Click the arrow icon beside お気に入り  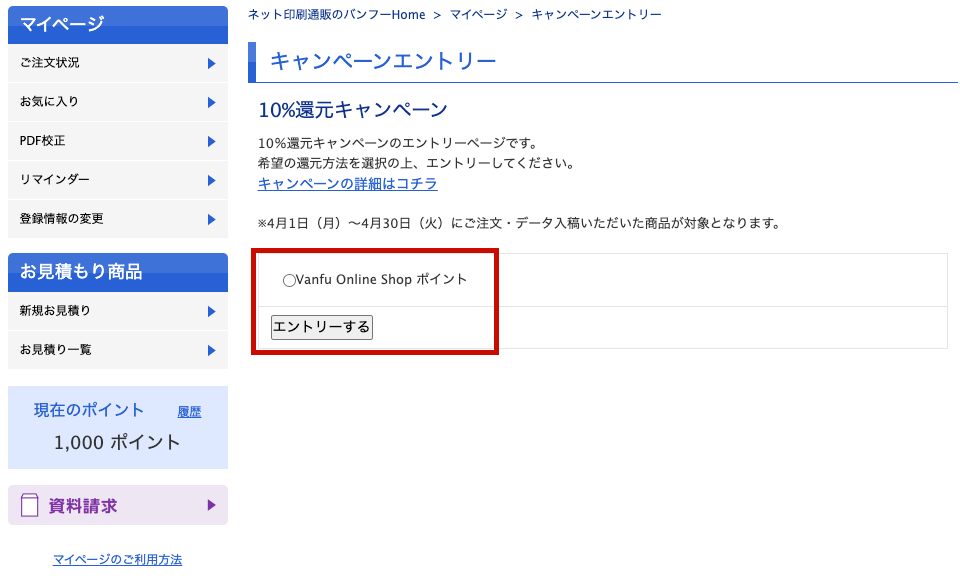pos(211,102)
